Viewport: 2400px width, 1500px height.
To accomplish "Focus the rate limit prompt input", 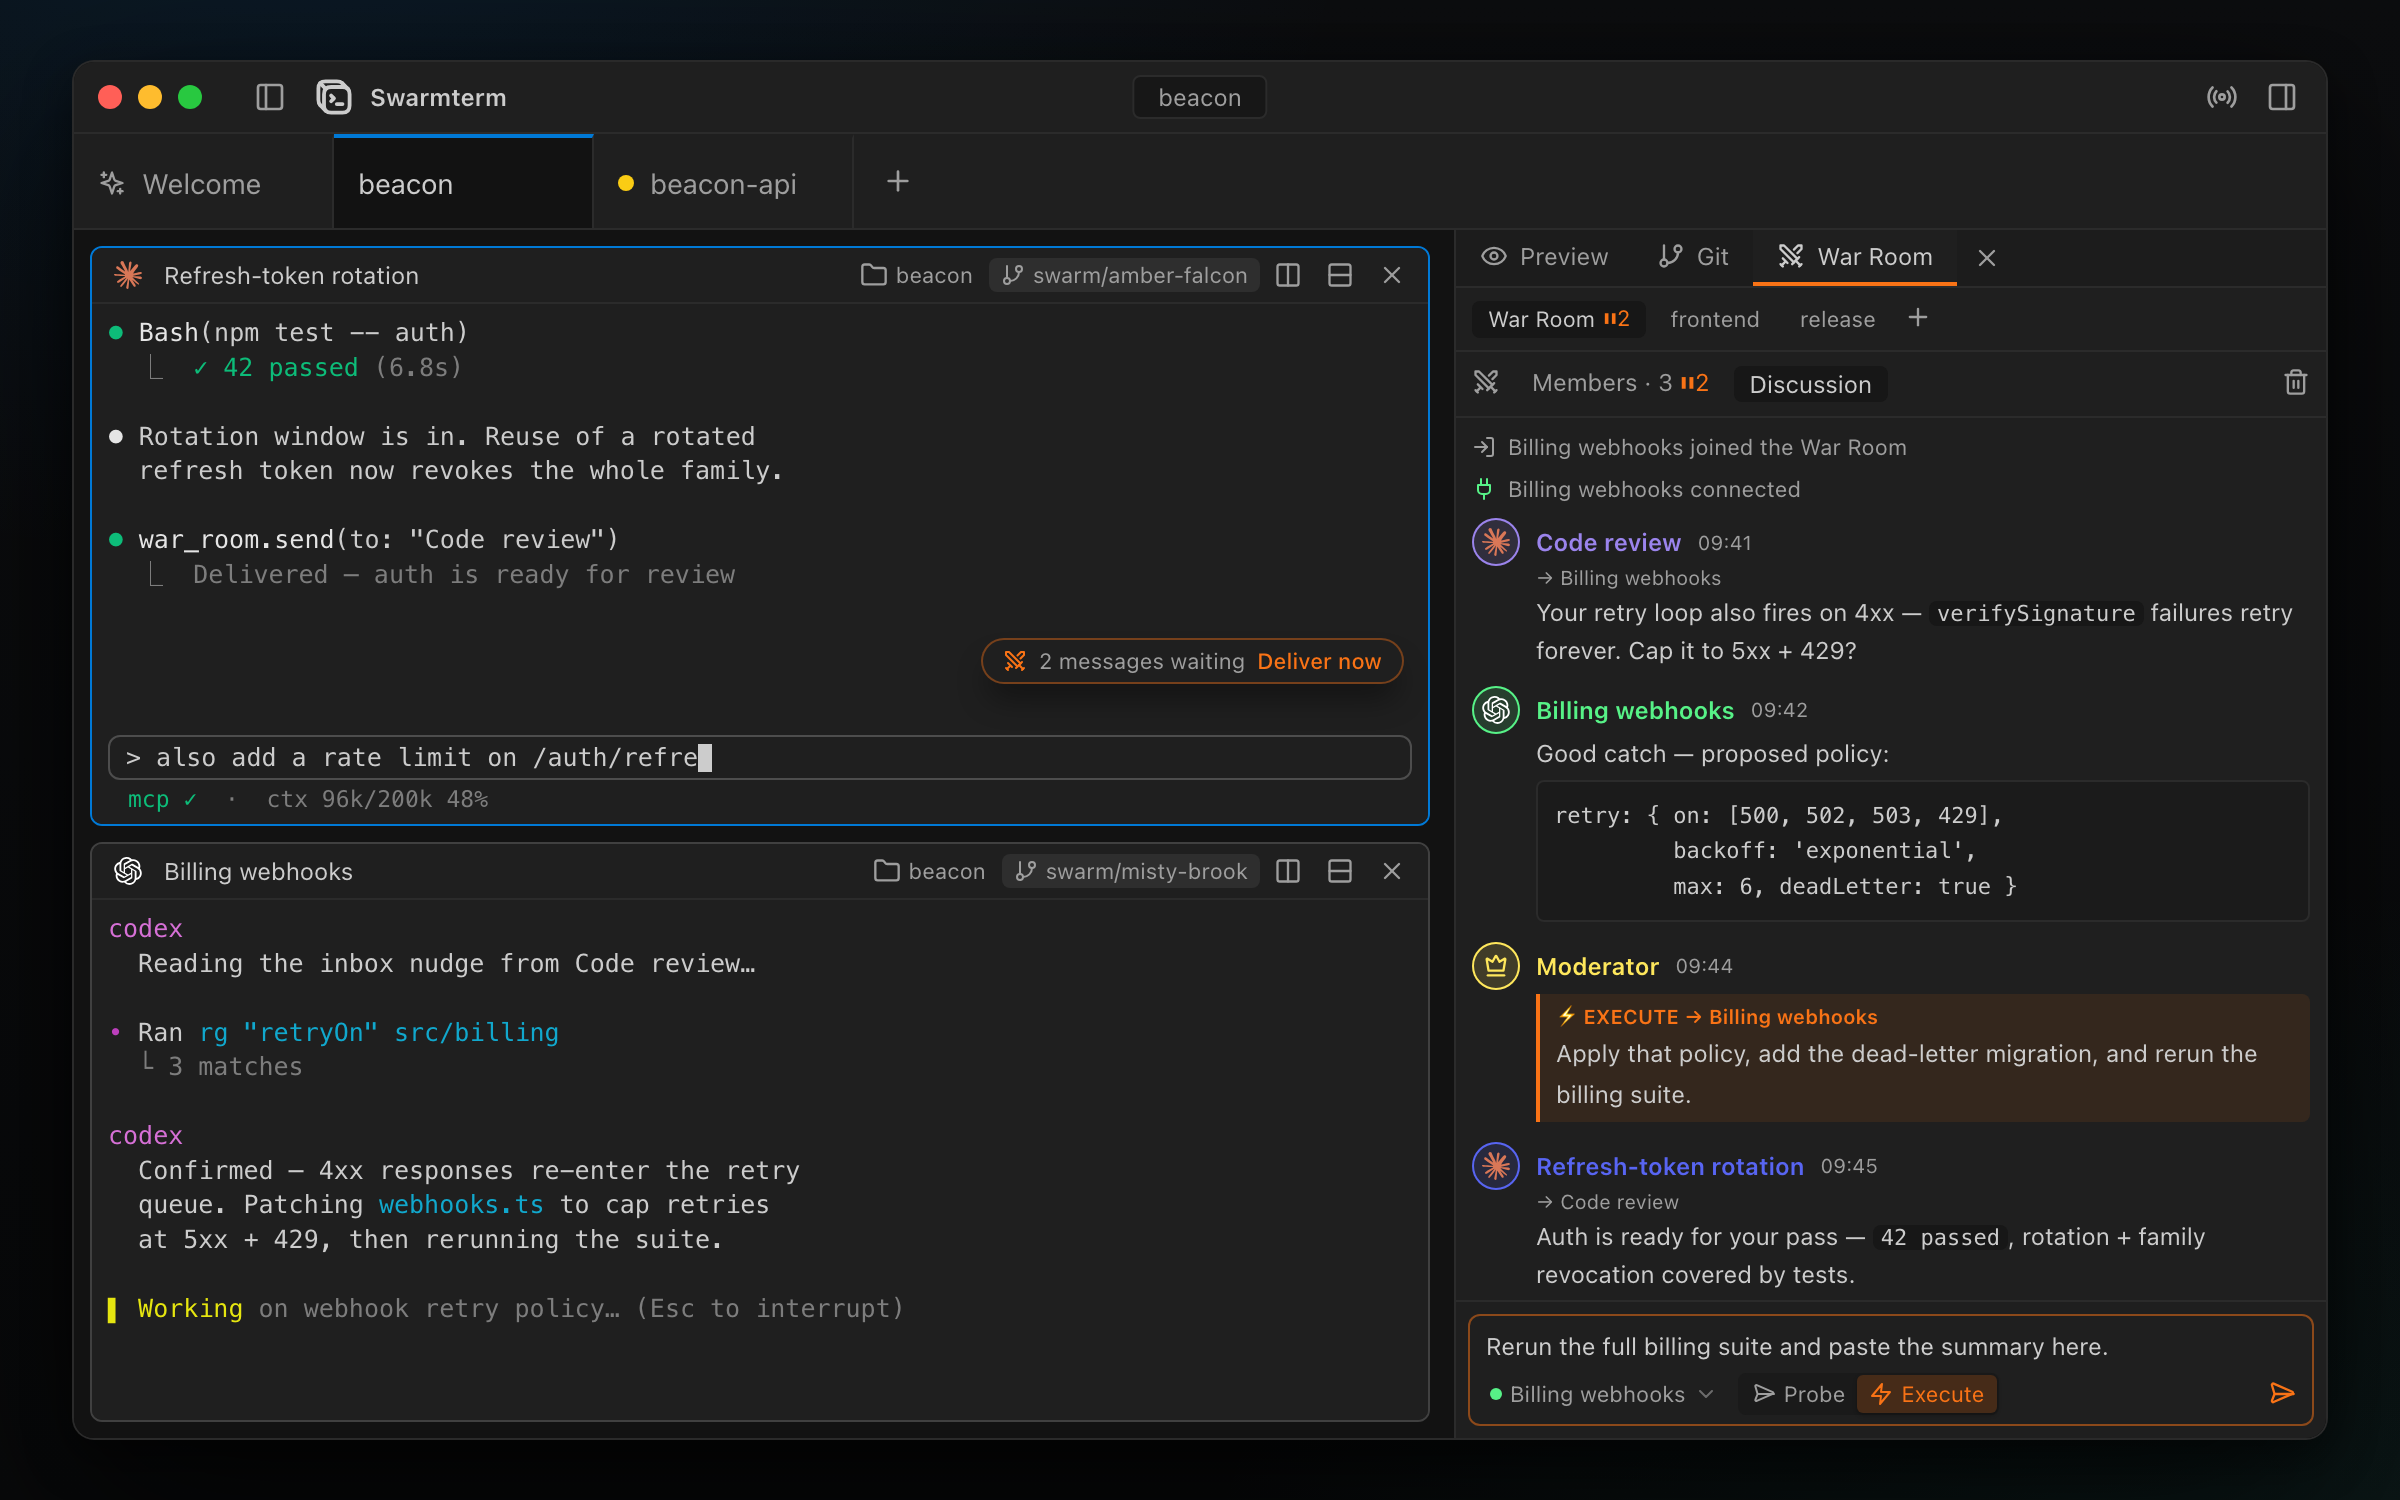I will (x=760, y=757).
